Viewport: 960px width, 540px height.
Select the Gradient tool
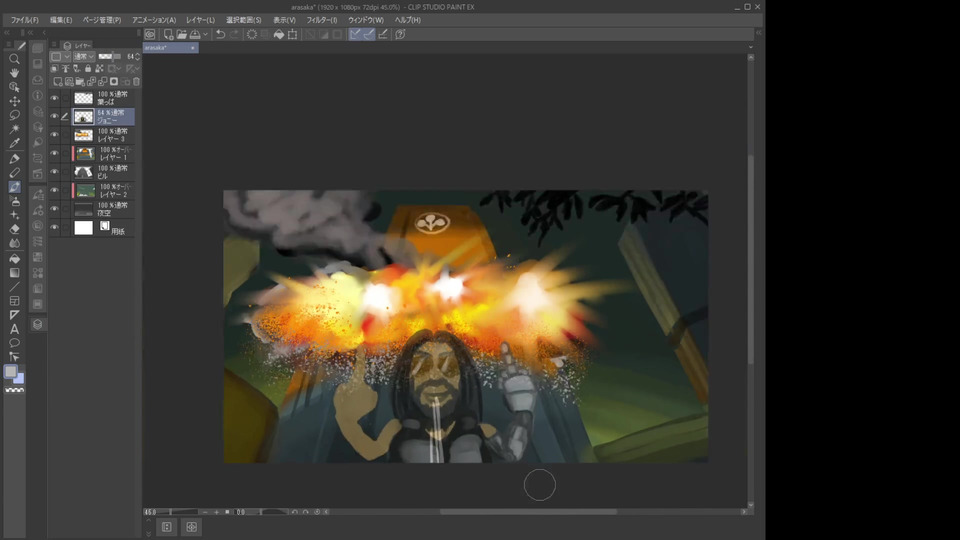click(x=14, y=272)
